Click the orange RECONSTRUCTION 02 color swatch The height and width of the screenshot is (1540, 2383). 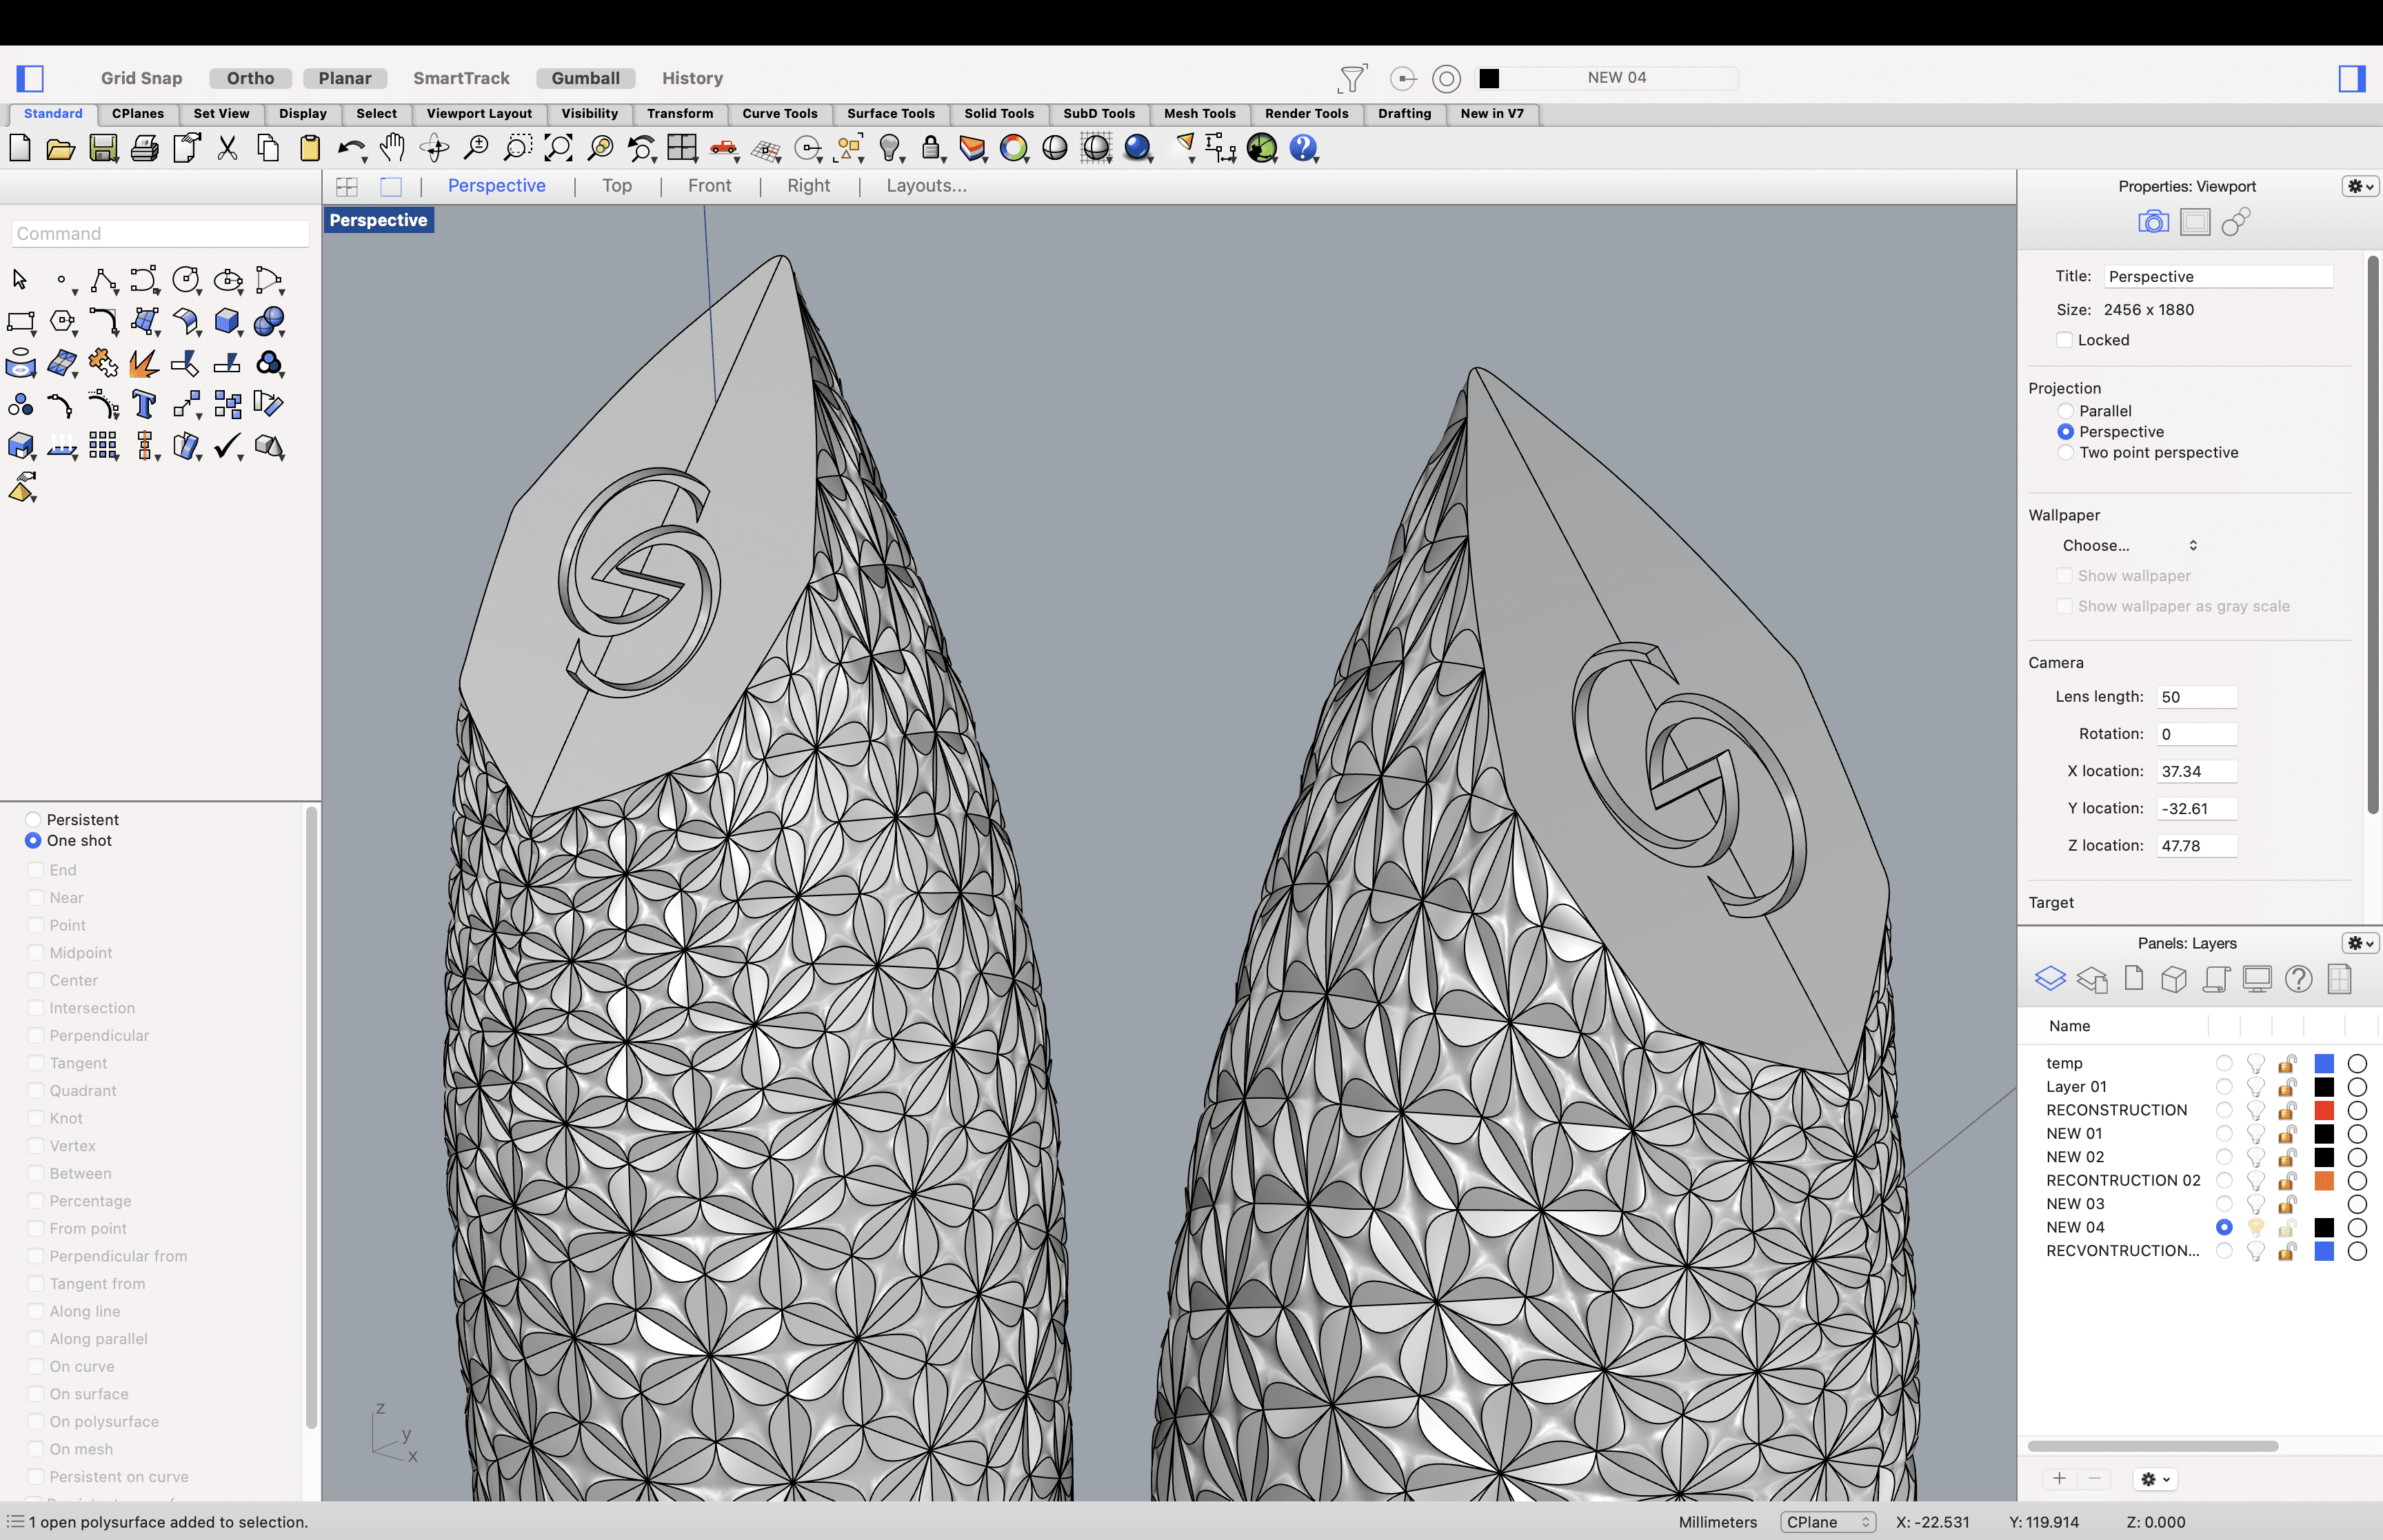2324,1180
